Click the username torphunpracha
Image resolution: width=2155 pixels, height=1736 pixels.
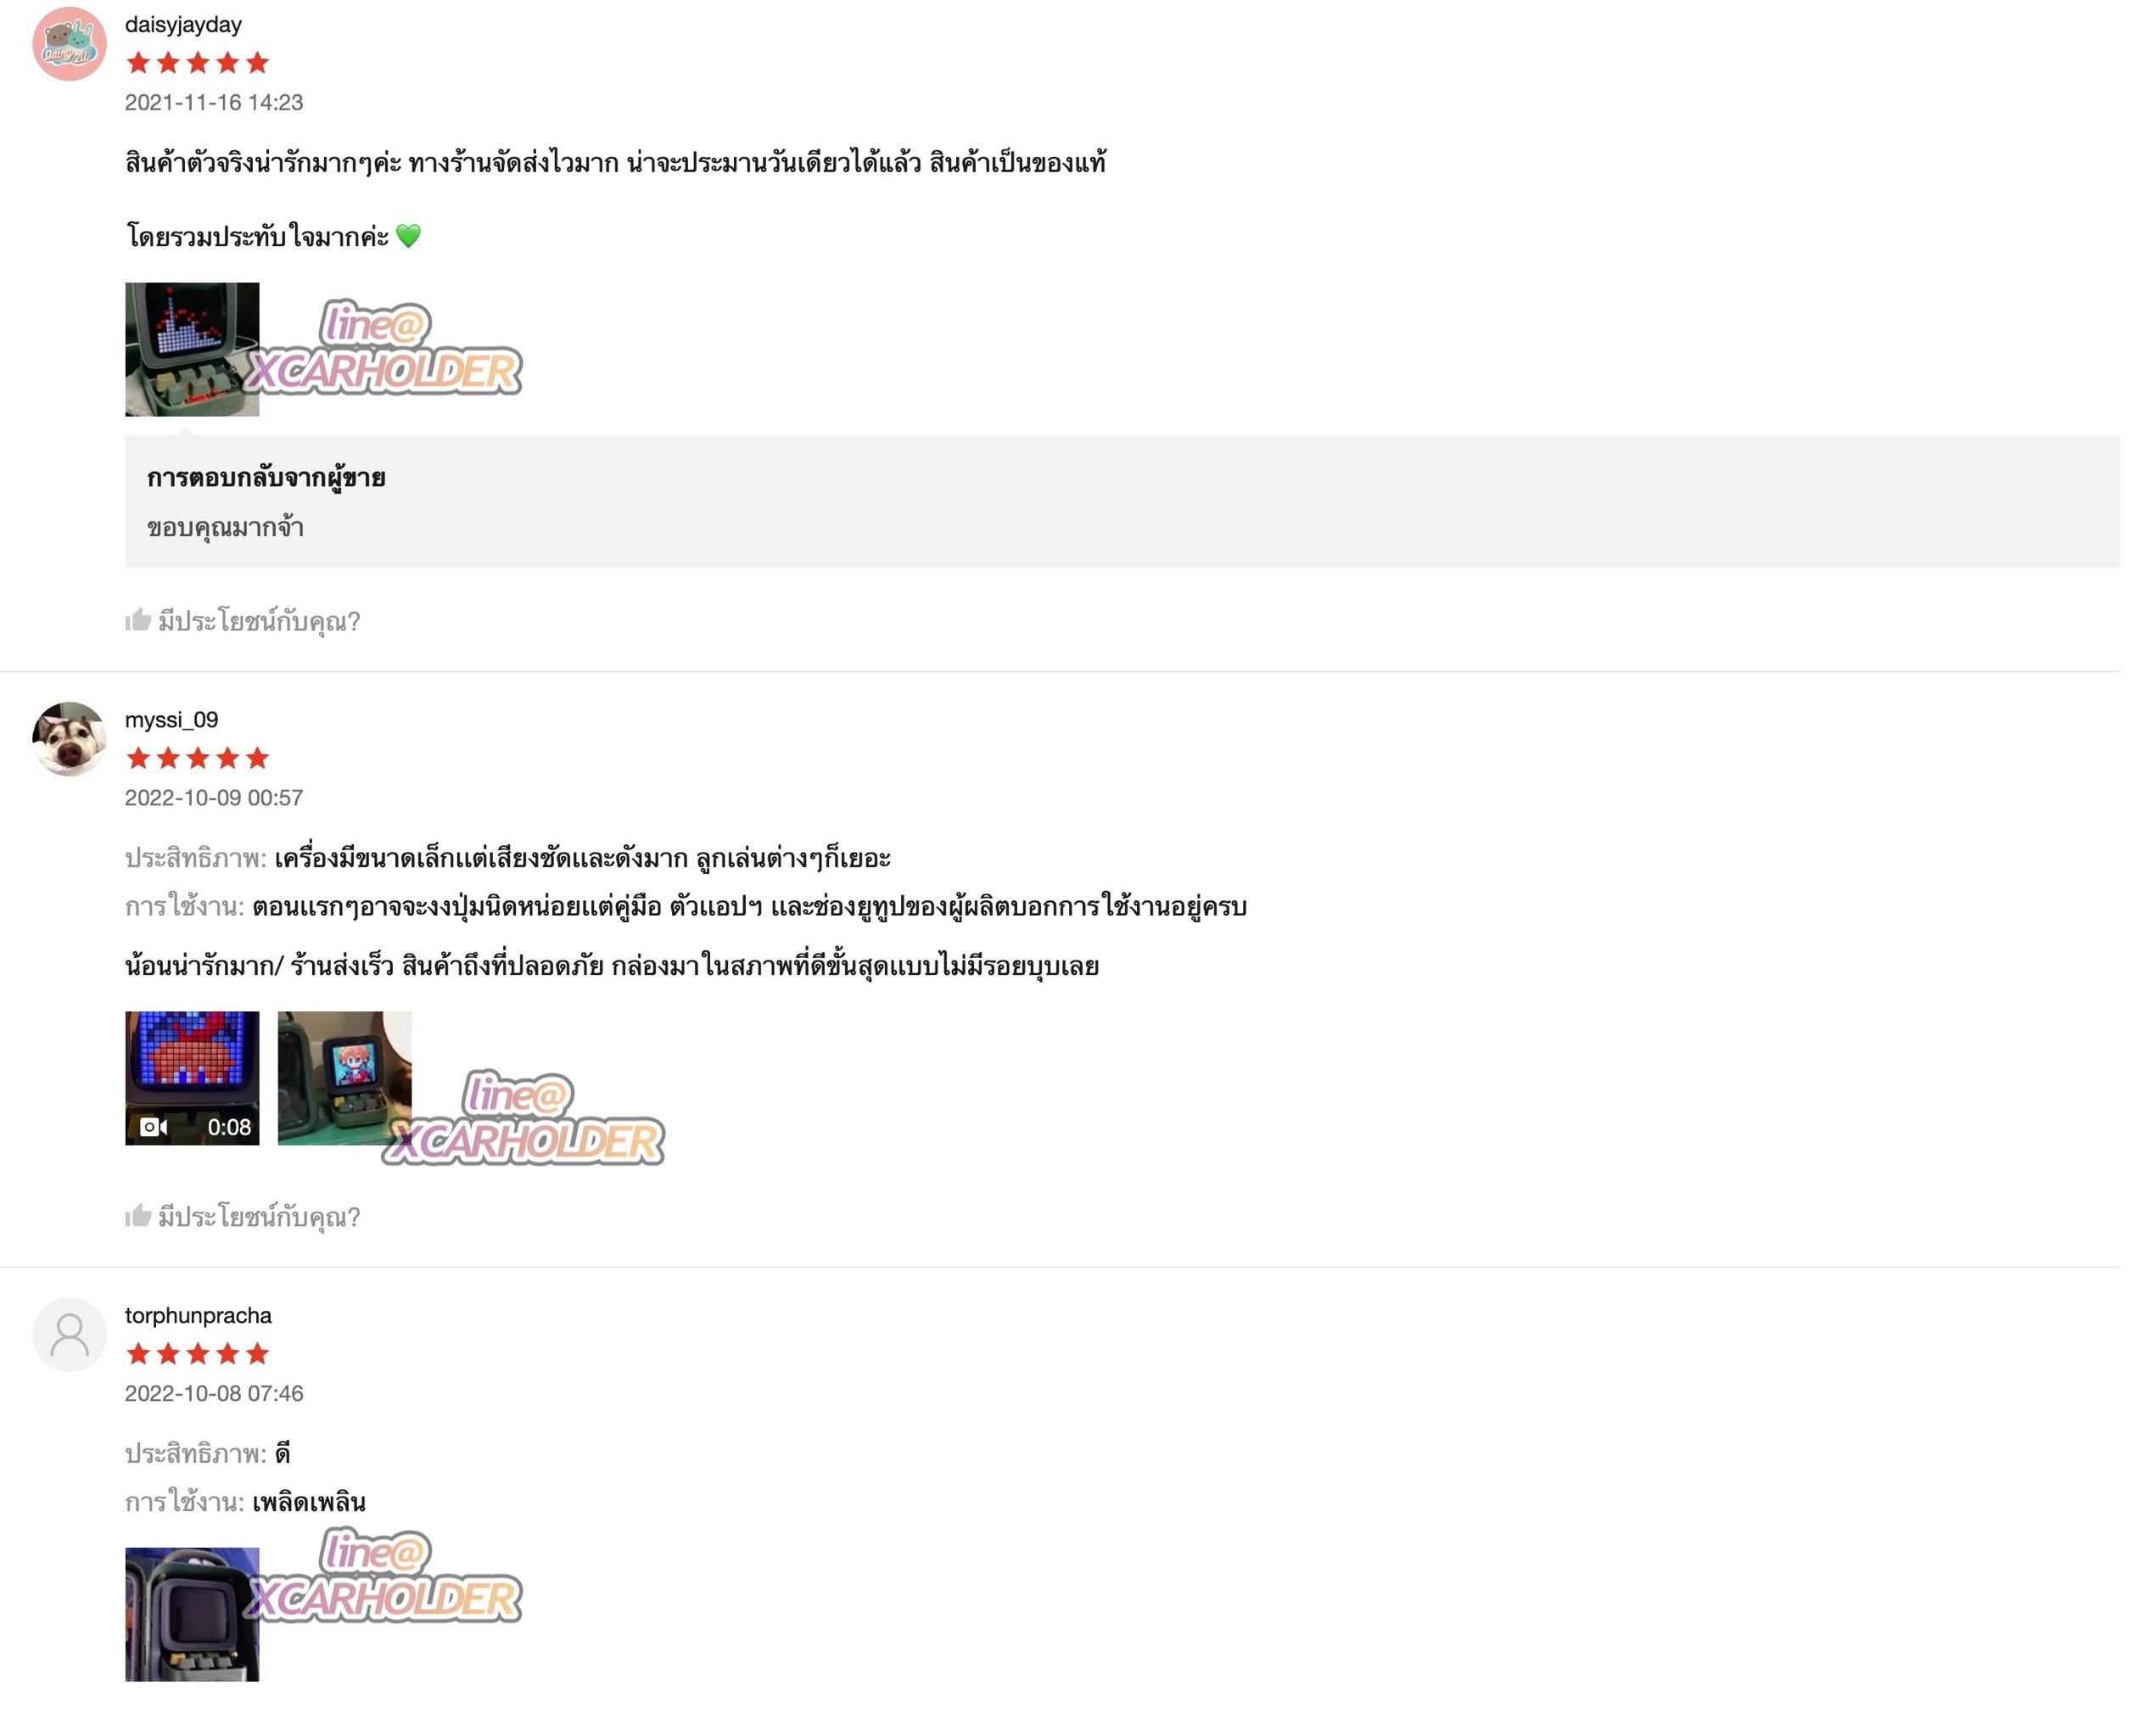coord(198,1315)
